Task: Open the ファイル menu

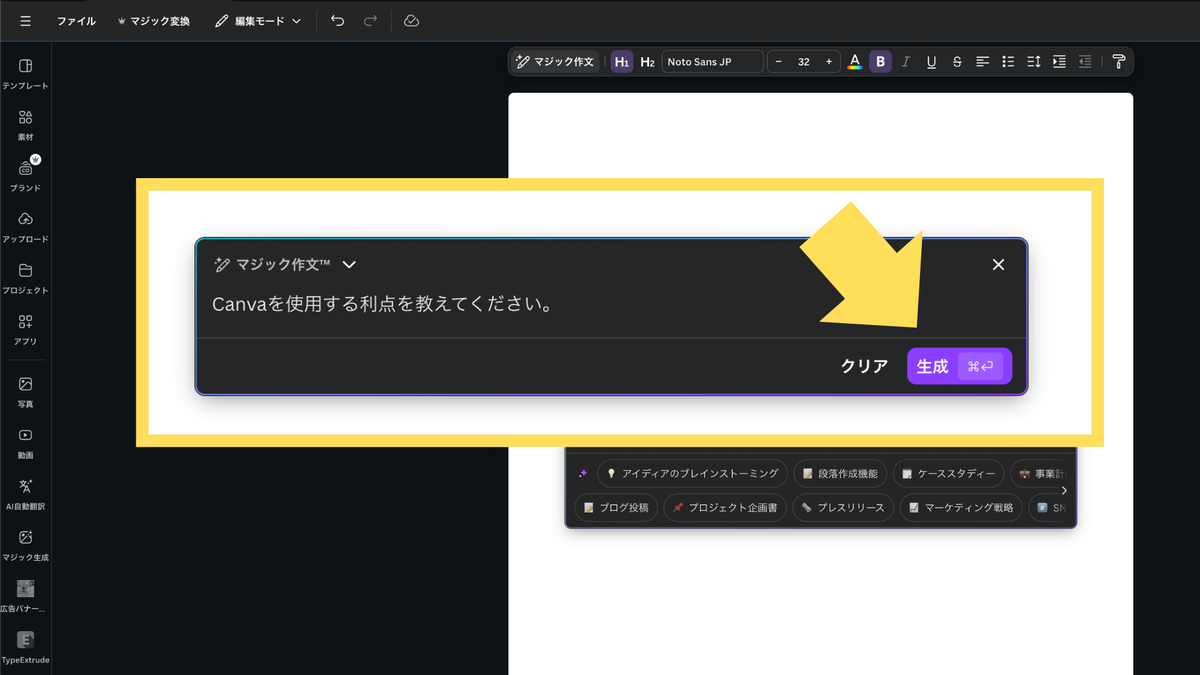Action: 76,21
